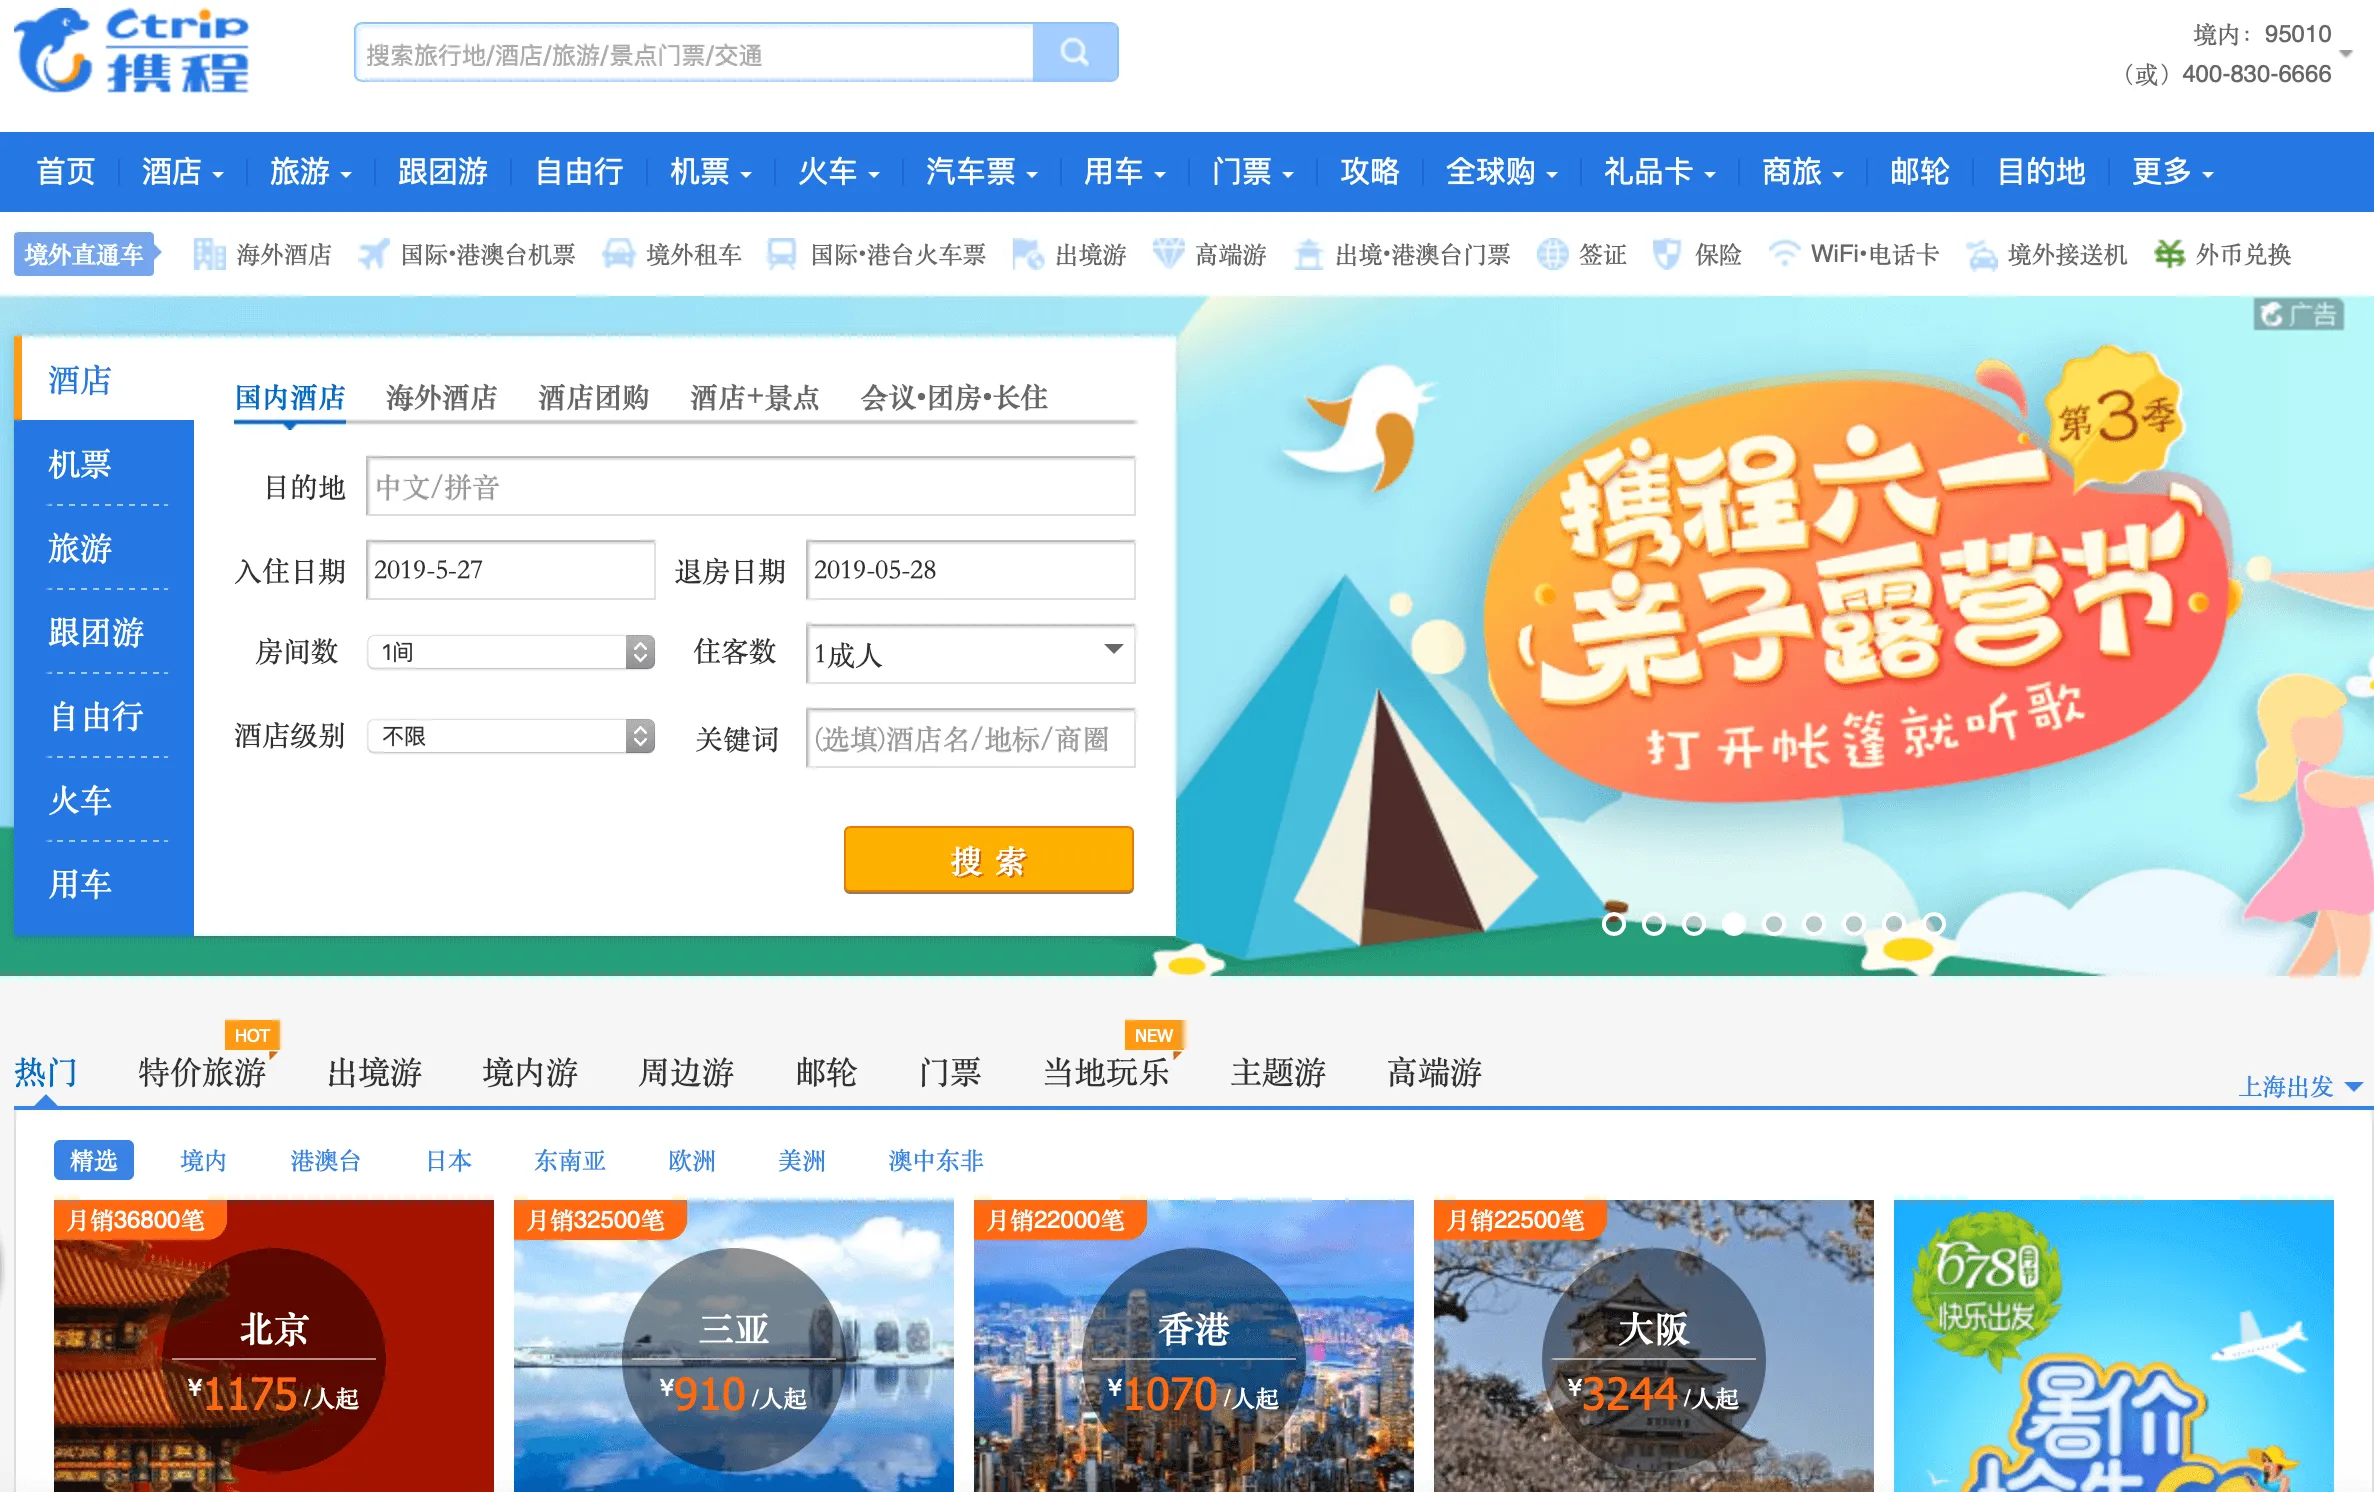Open the 678 快乐出发 promo card

(x=2114, y=1346)
